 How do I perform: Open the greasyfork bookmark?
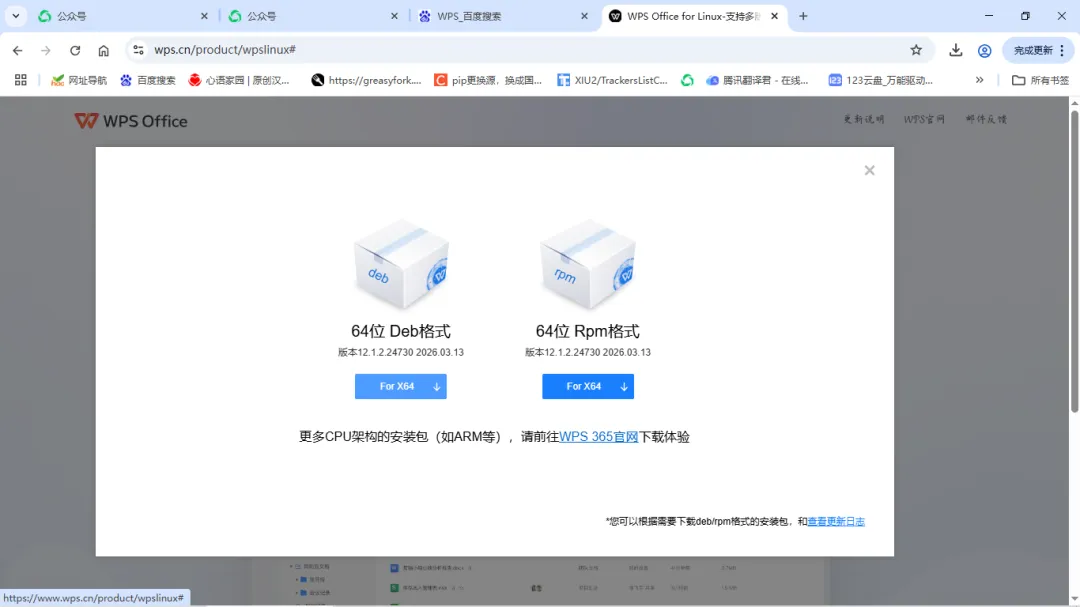[366, 80]
